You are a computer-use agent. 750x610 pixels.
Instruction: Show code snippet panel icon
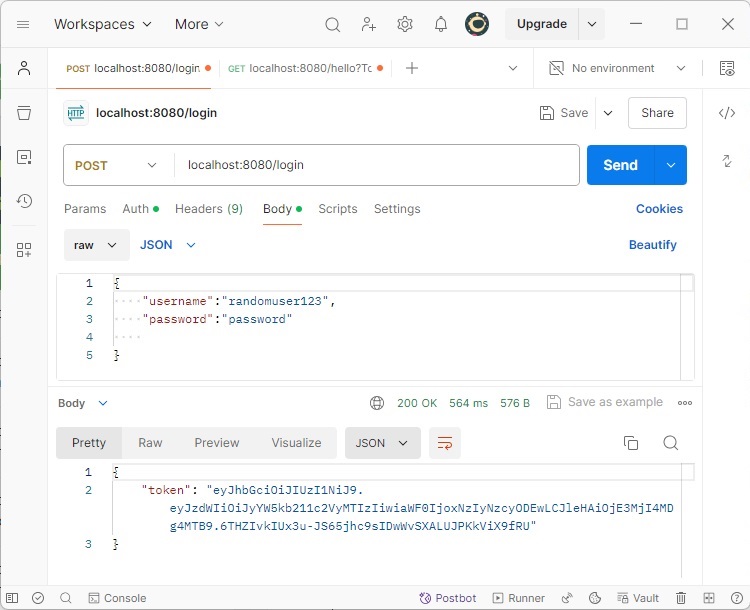[727, 113]
